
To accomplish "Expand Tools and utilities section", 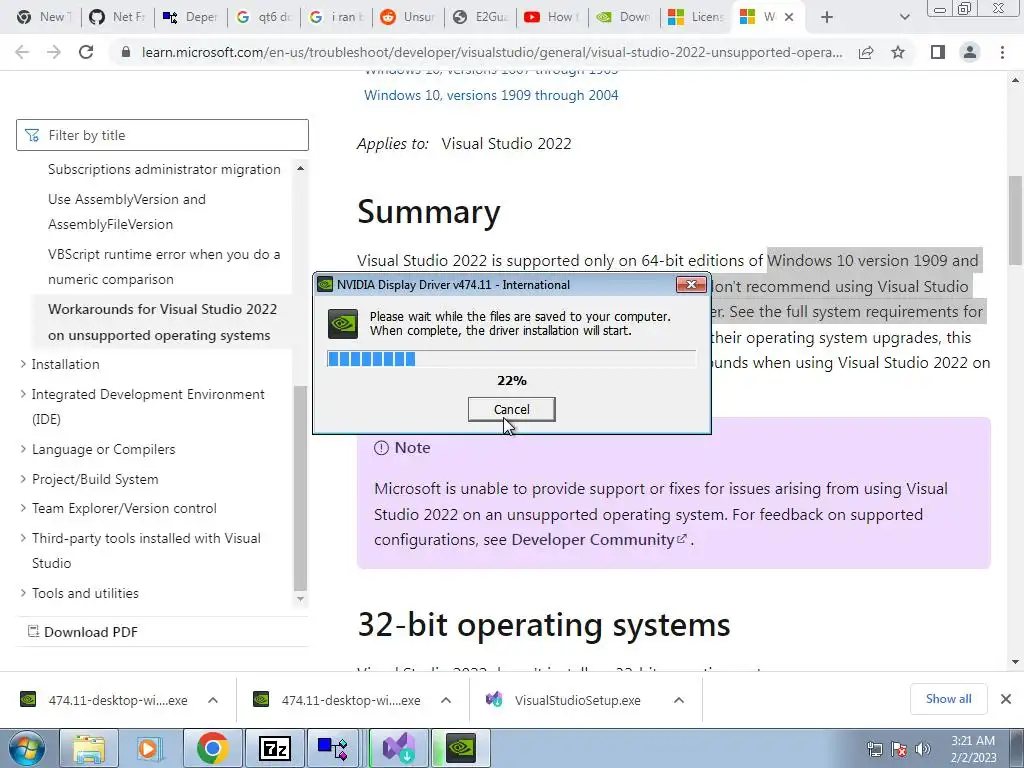I will (85, 593).
